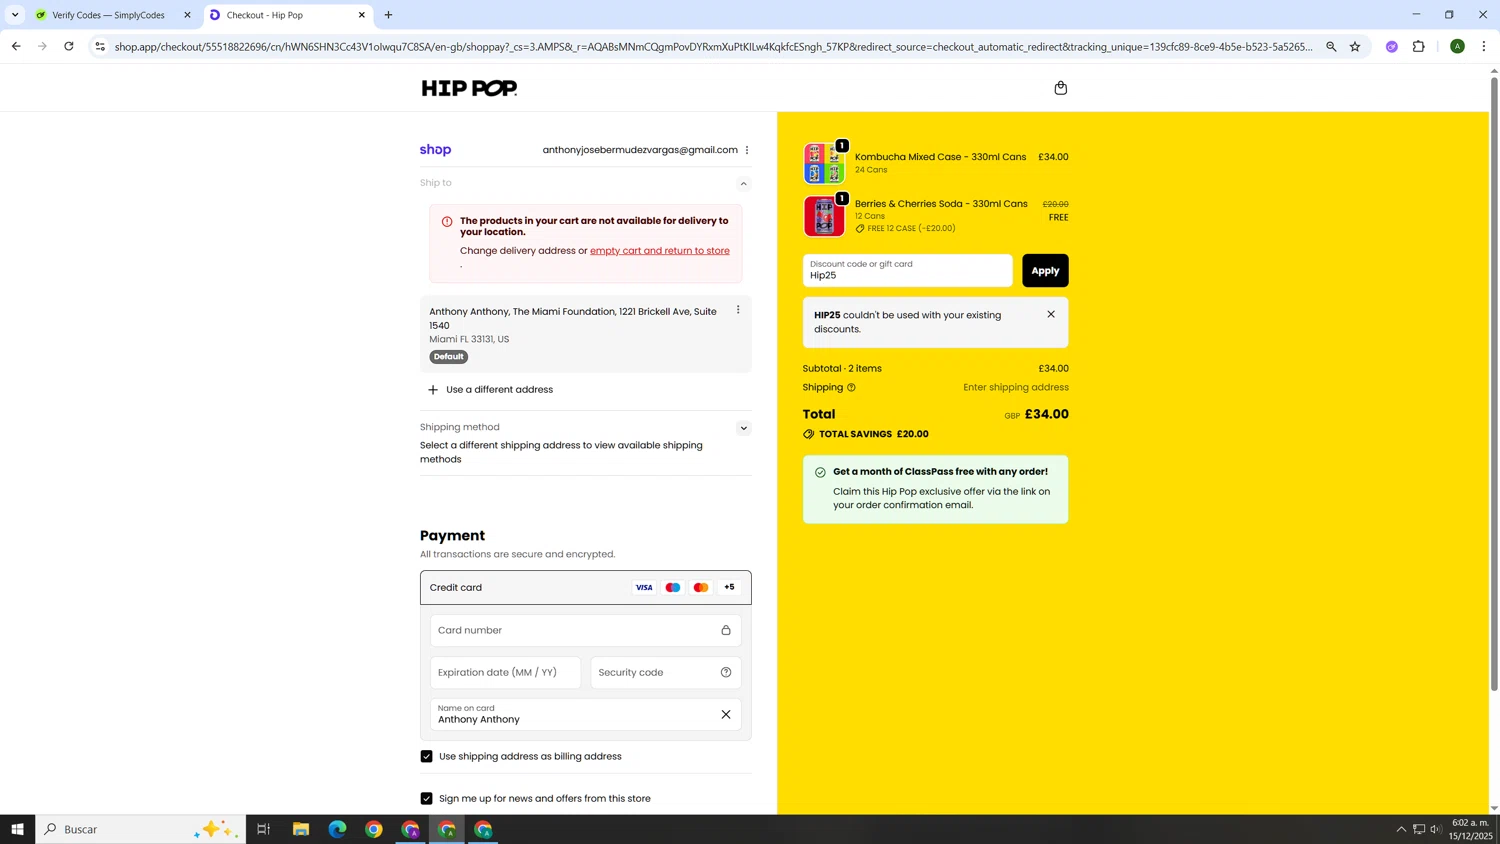
Task: Select the Default address card
Action: tap(585, 334)
